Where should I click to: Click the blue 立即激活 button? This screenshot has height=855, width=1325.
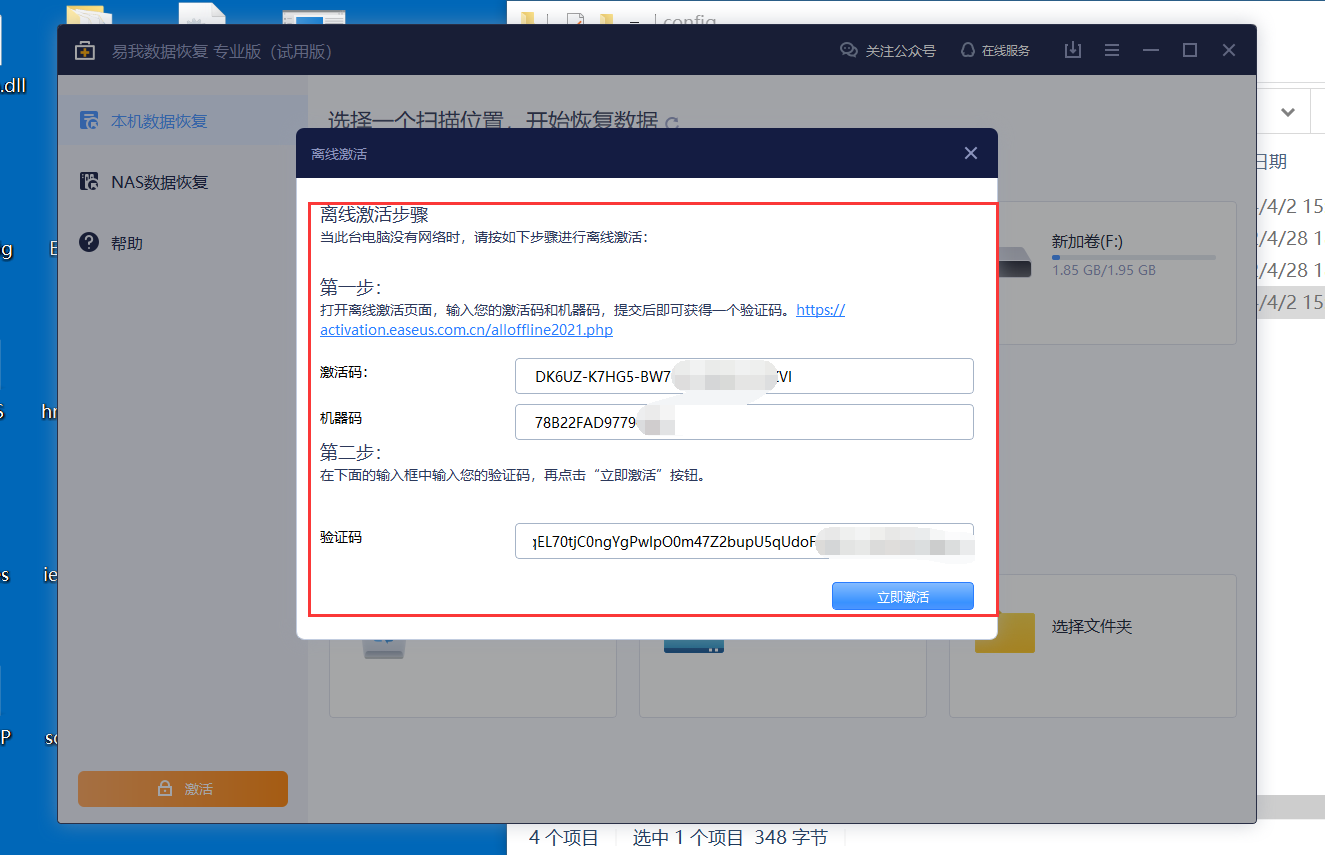903,596
